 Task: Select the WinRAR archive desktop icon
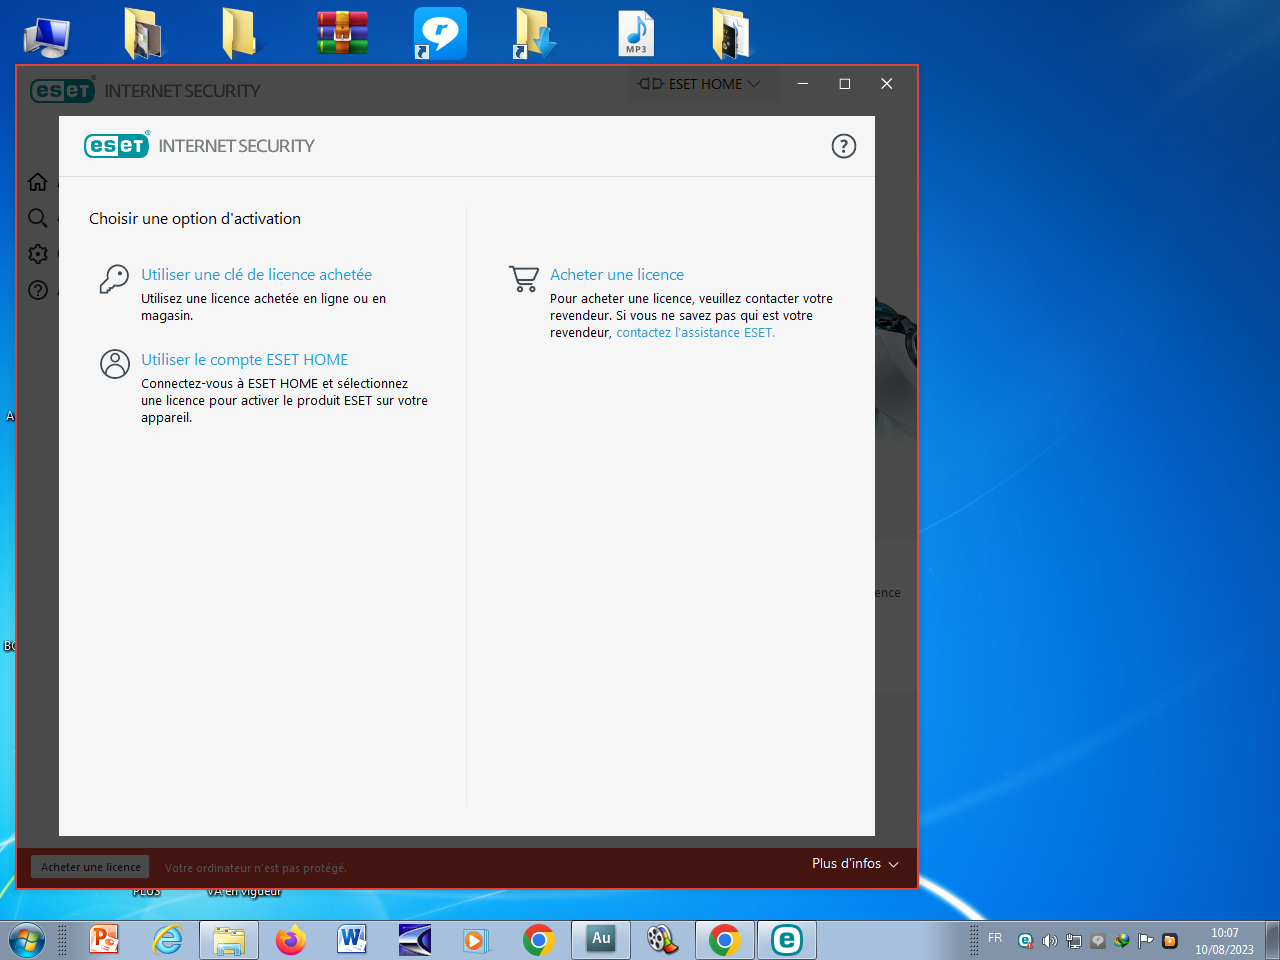[343, 33]
